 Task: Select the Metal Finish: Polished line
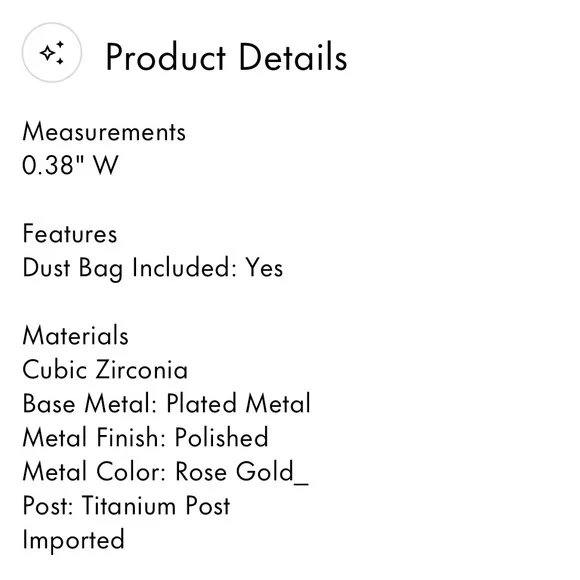click(145, 437)
